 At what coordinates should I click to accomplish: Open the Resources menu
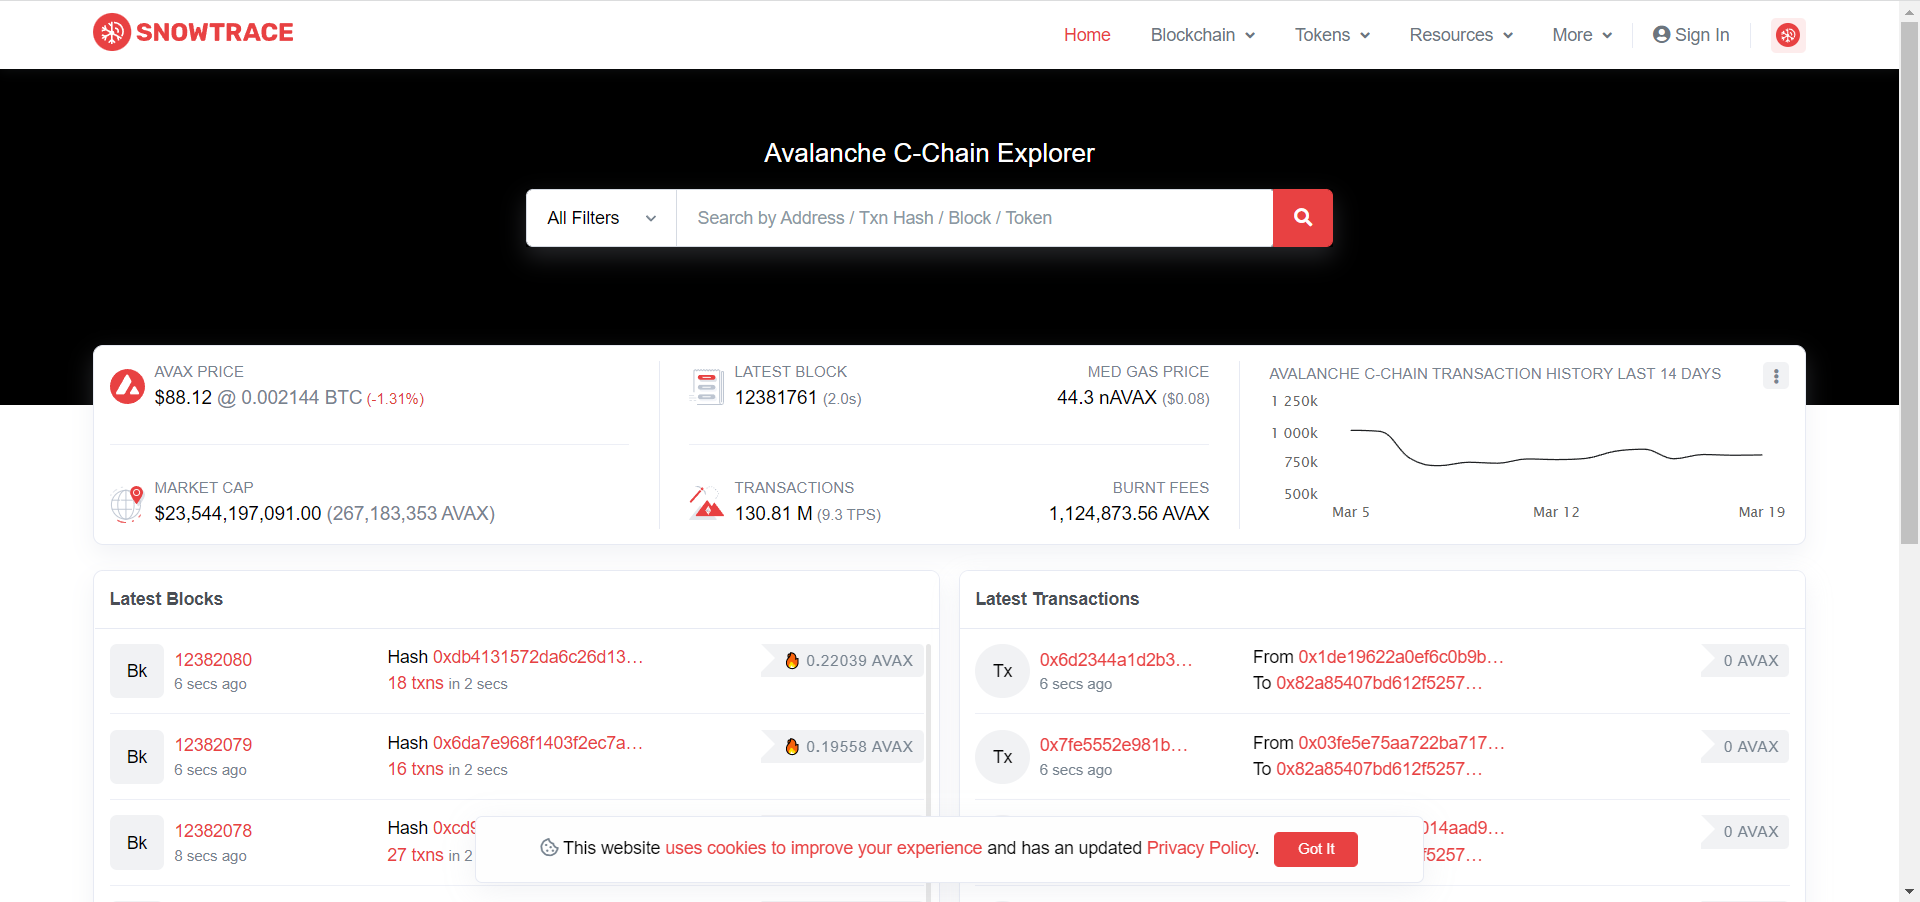tap(1460, 35)
